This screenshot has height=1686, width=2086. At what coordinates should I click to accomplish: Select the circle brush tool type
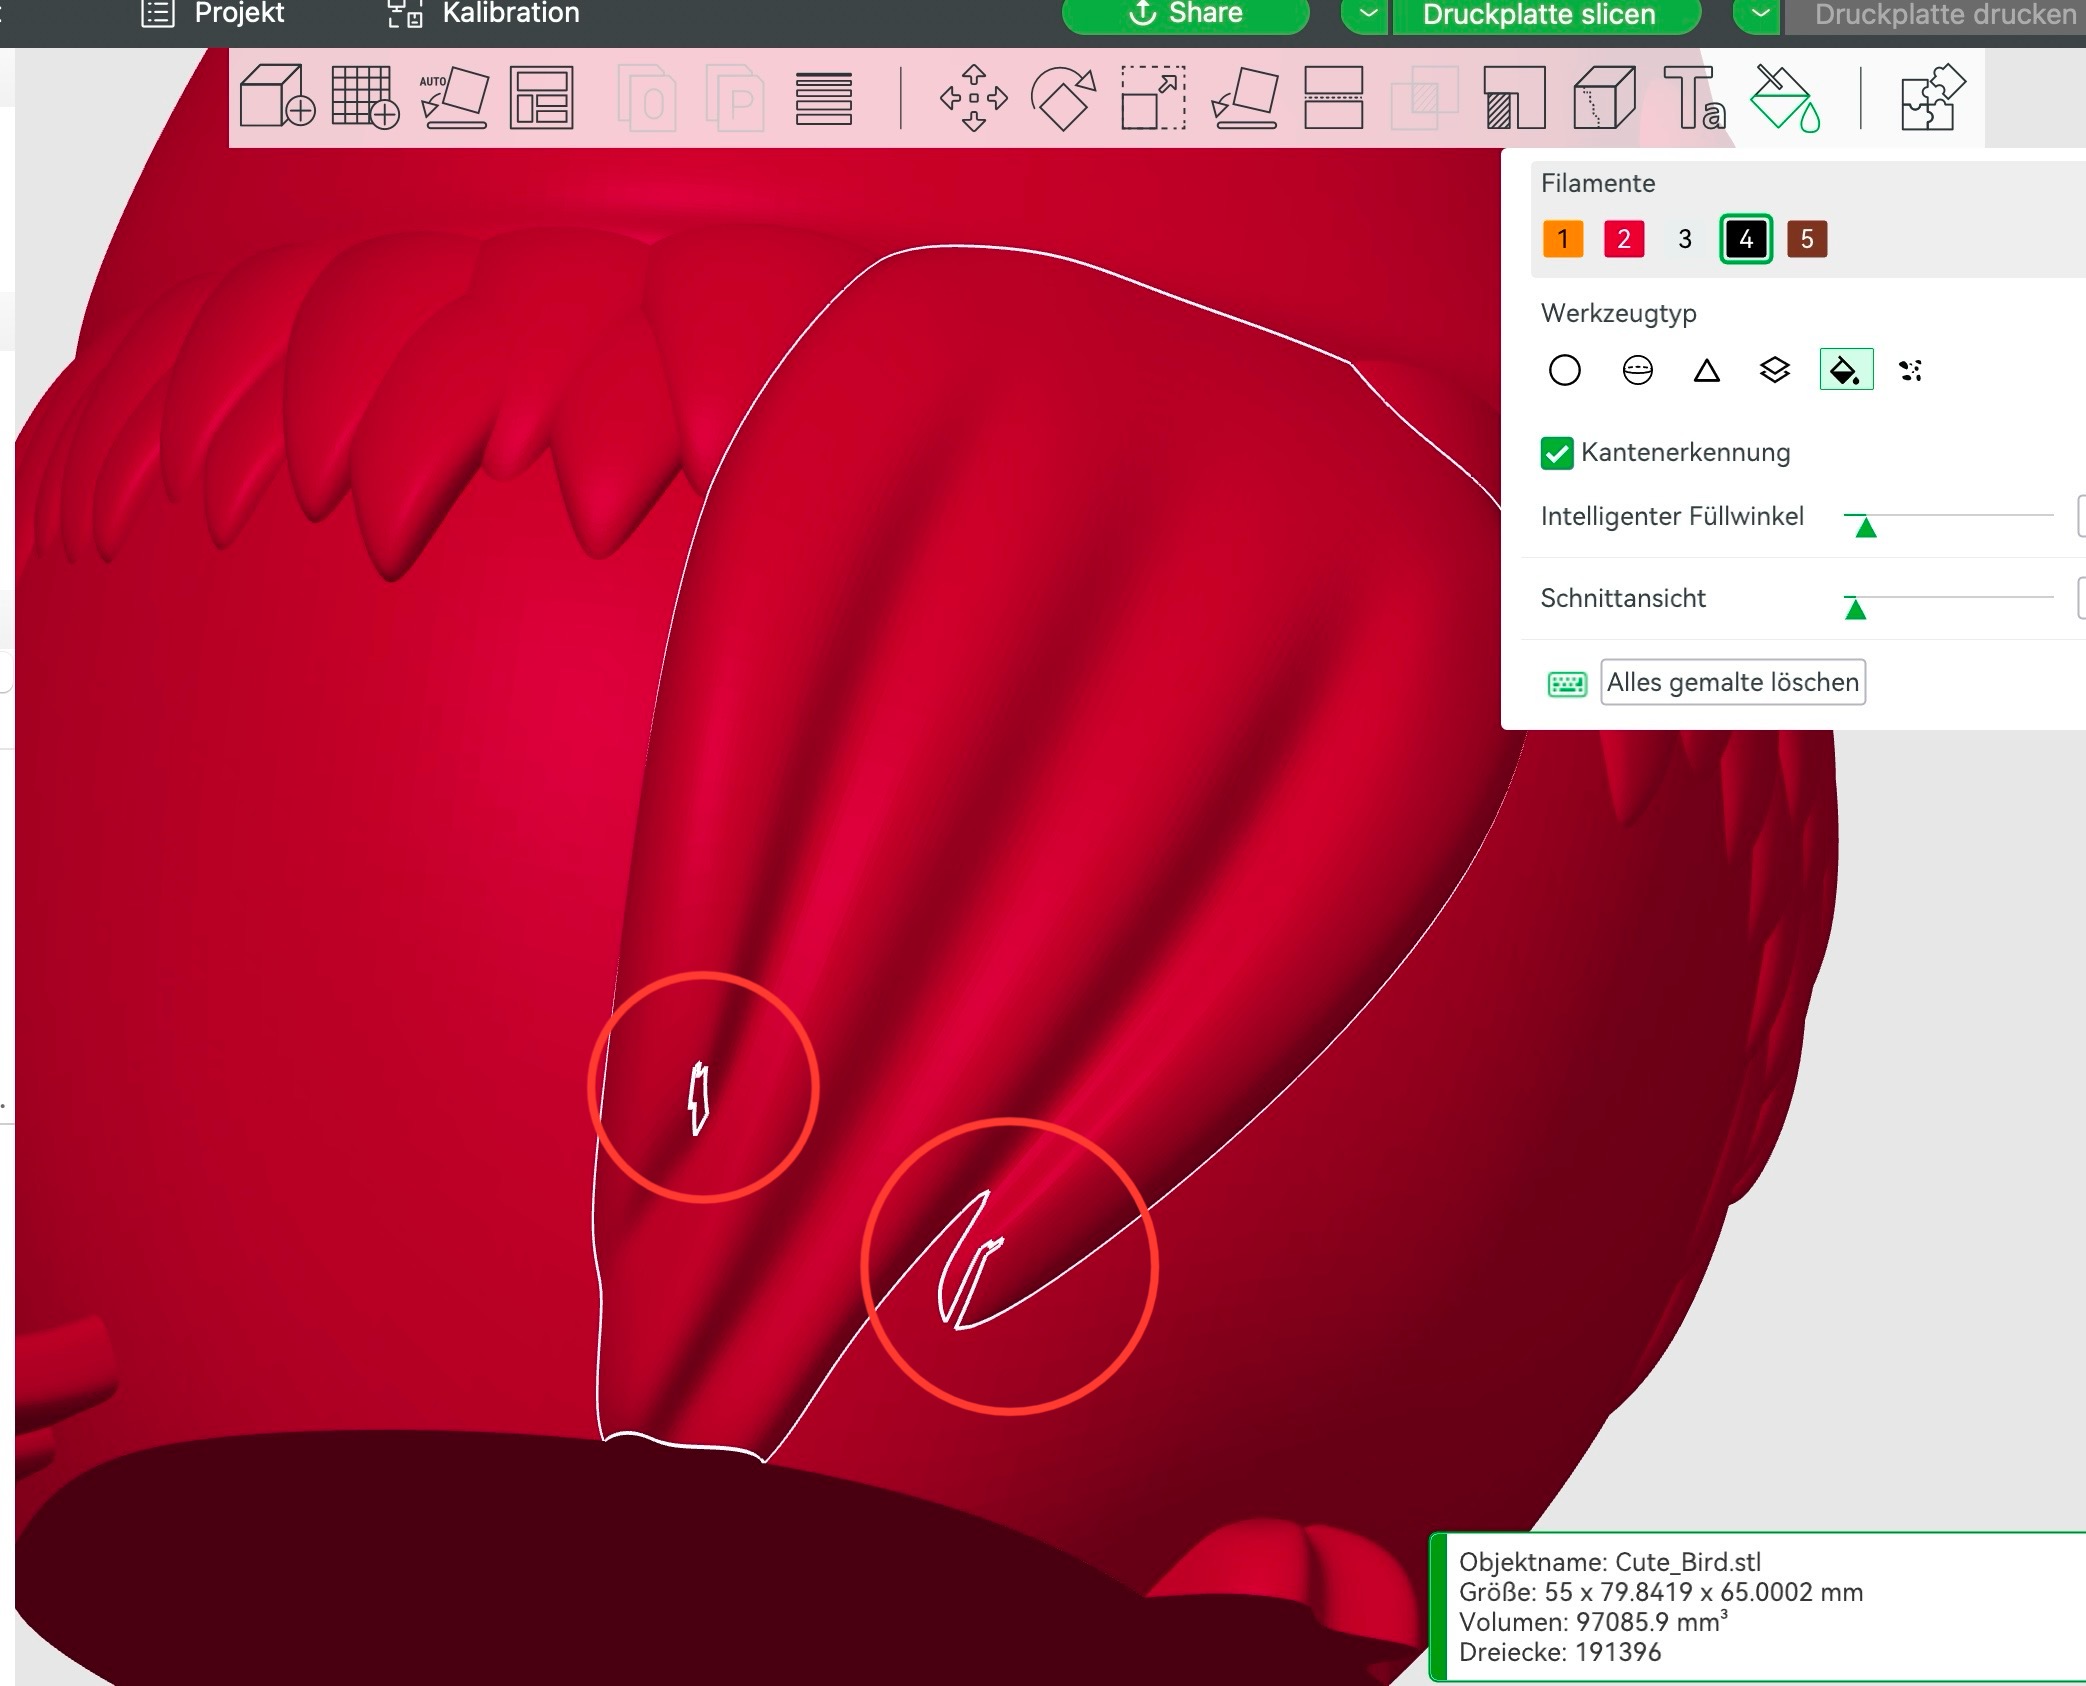click(x=1564, y=371)
